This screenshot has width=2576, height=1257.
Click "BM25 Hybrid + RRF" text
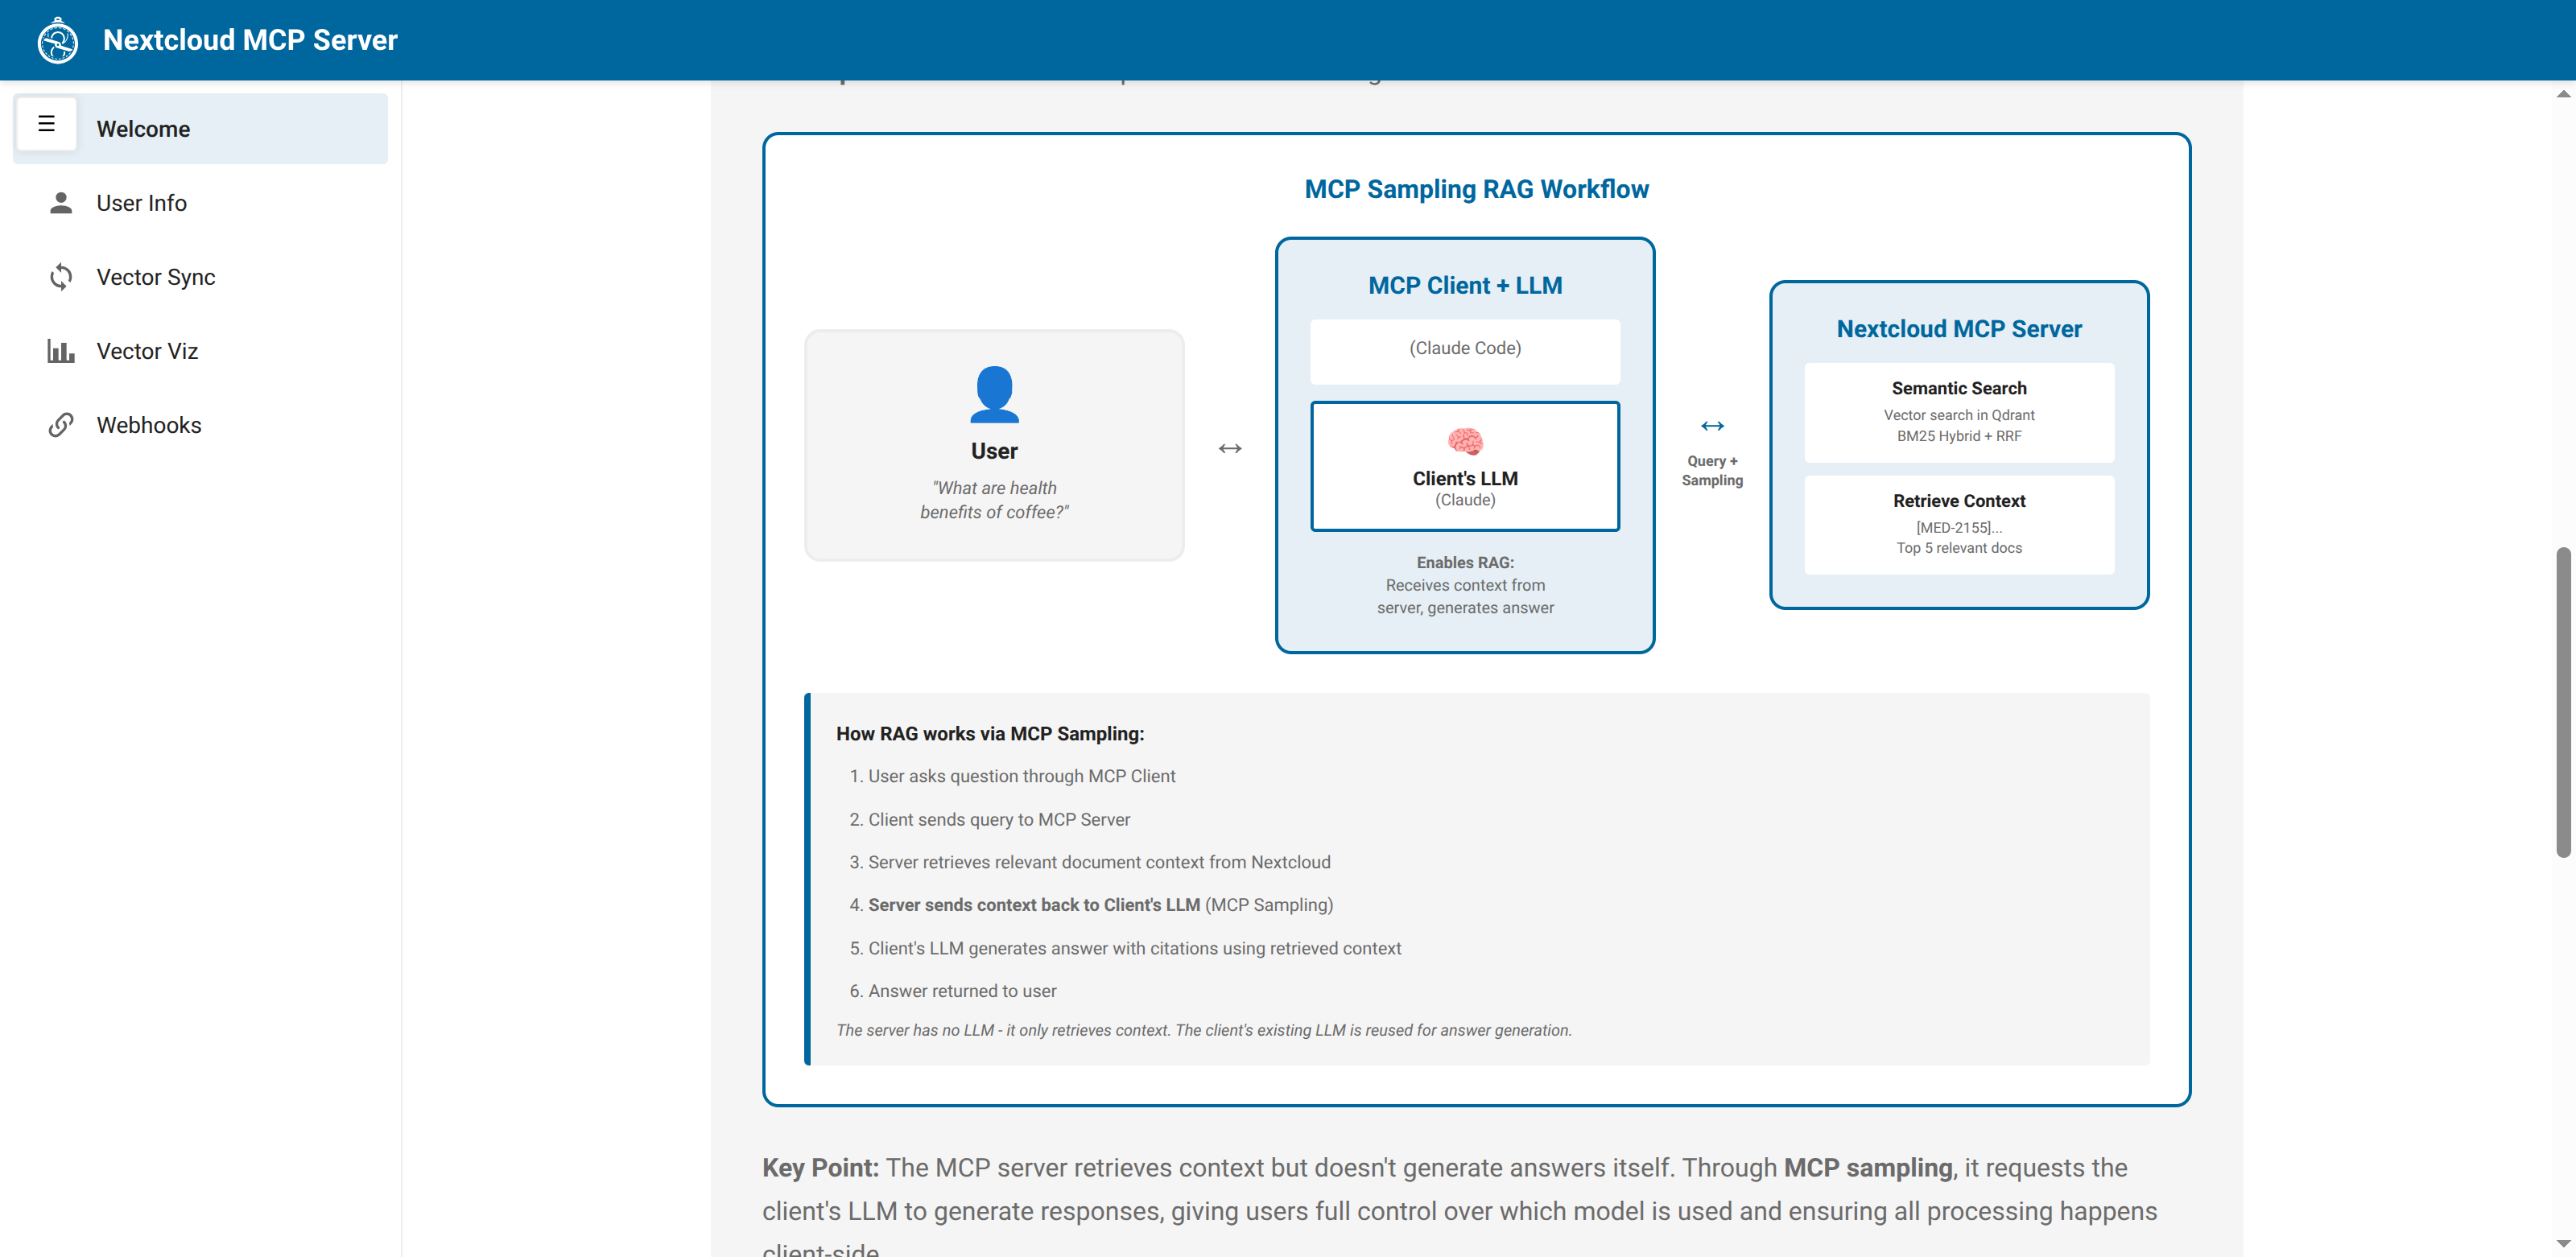pyautogui.click(x=1959, y=436)
